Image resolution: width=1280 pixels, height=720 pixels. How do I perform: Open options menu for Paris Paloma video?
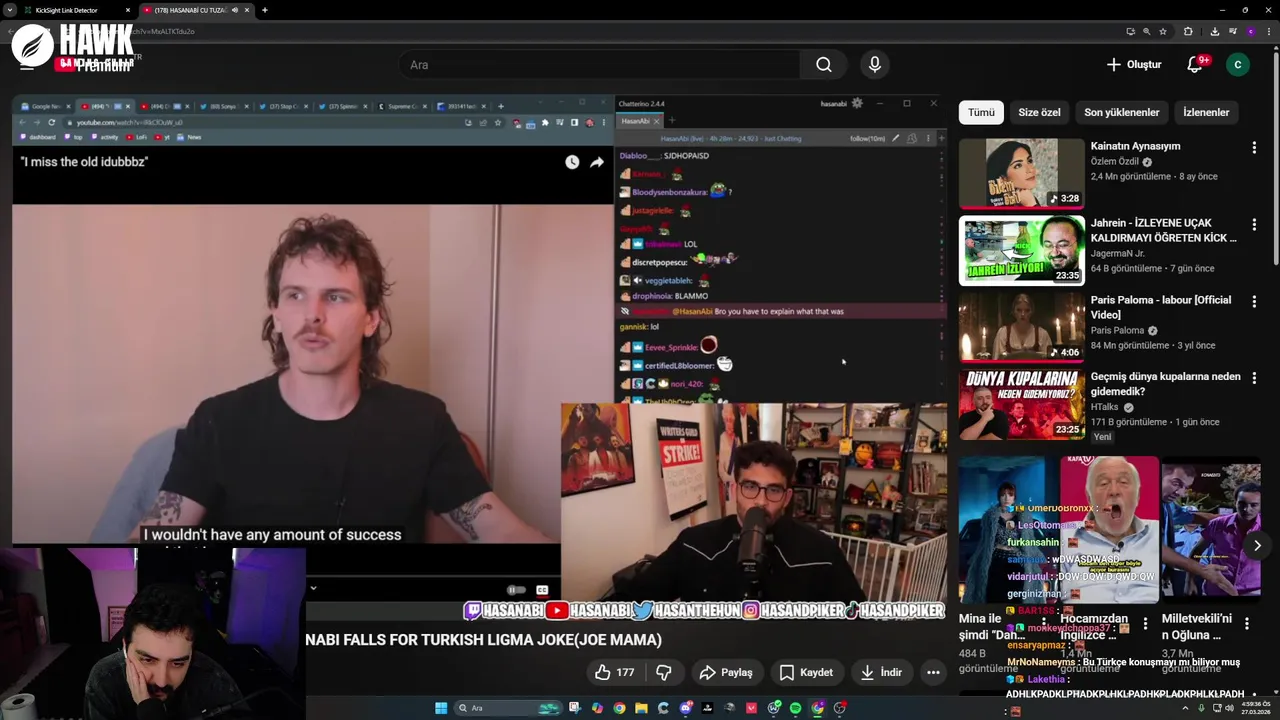click(x=1254, y=301)
